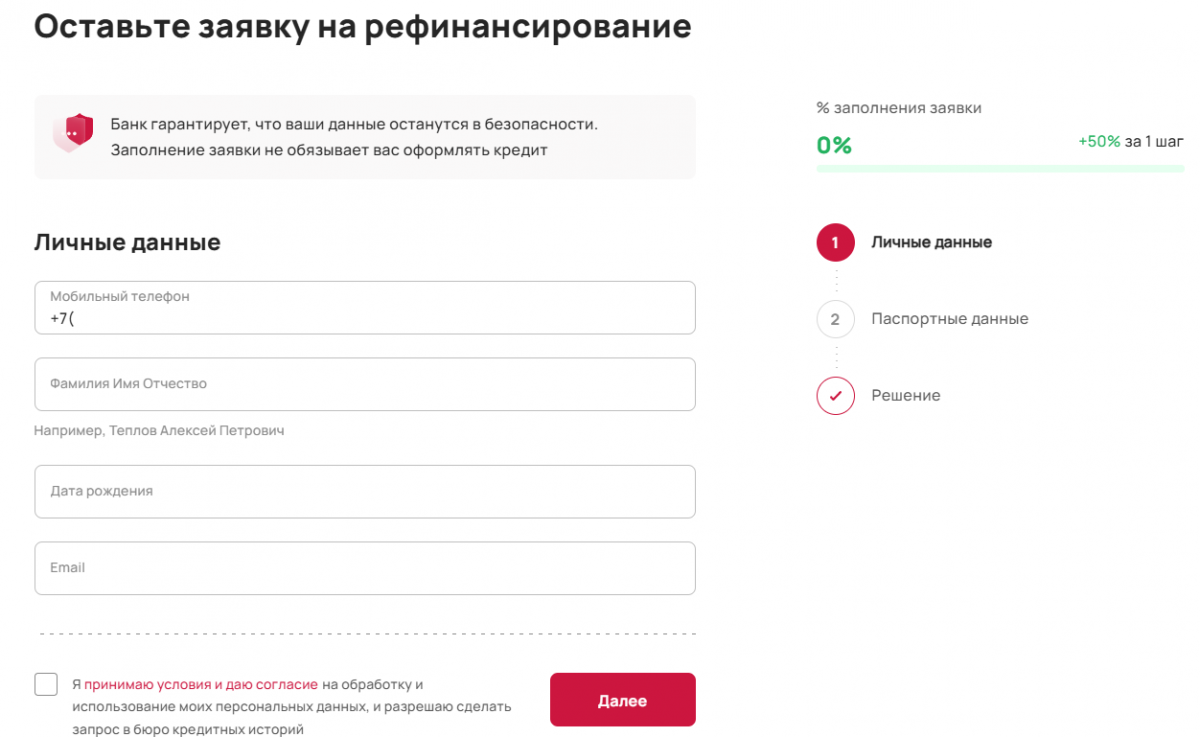Select the 'Решение' step label
The width and height of the screenshot is (1200, 737).
click(906, 396)
